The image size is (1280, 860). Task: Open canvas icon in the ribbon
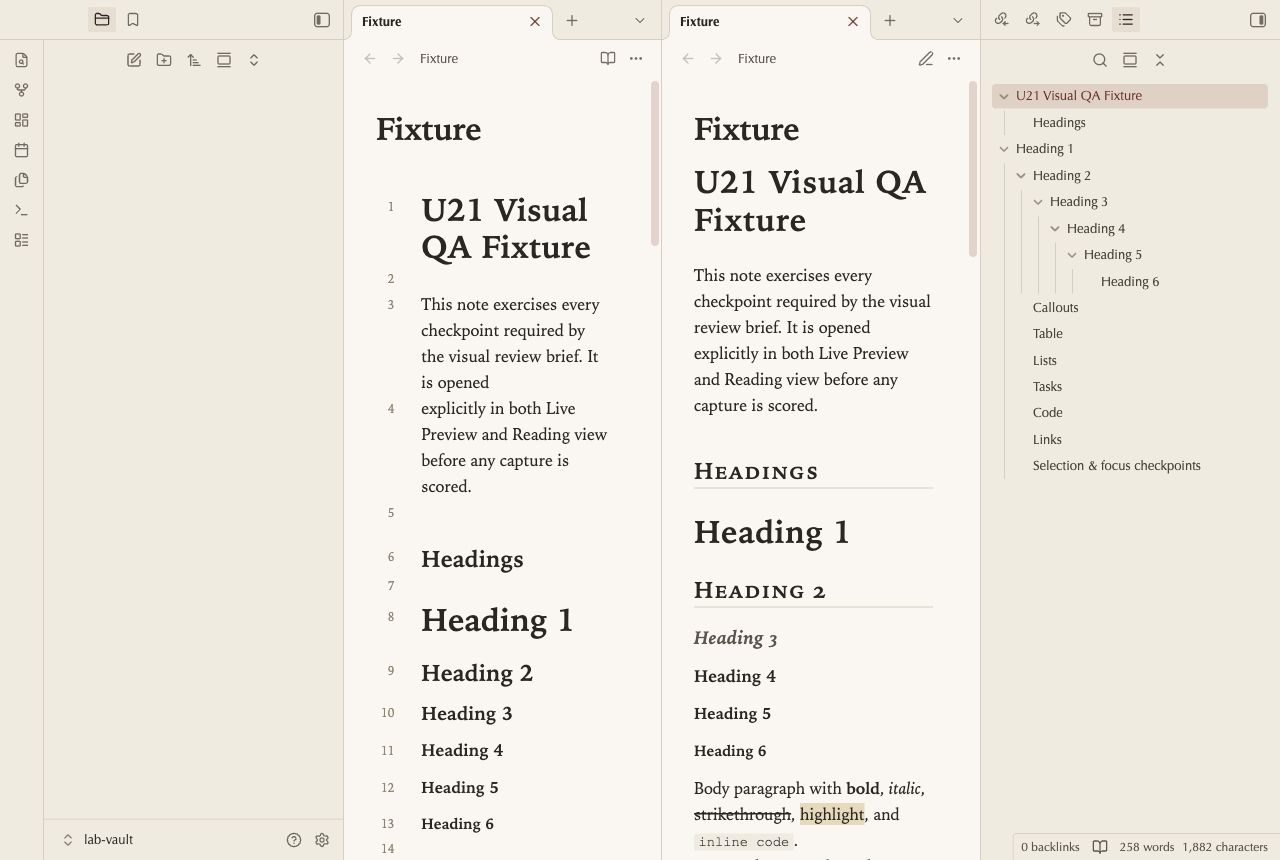[x=22, y=120]
